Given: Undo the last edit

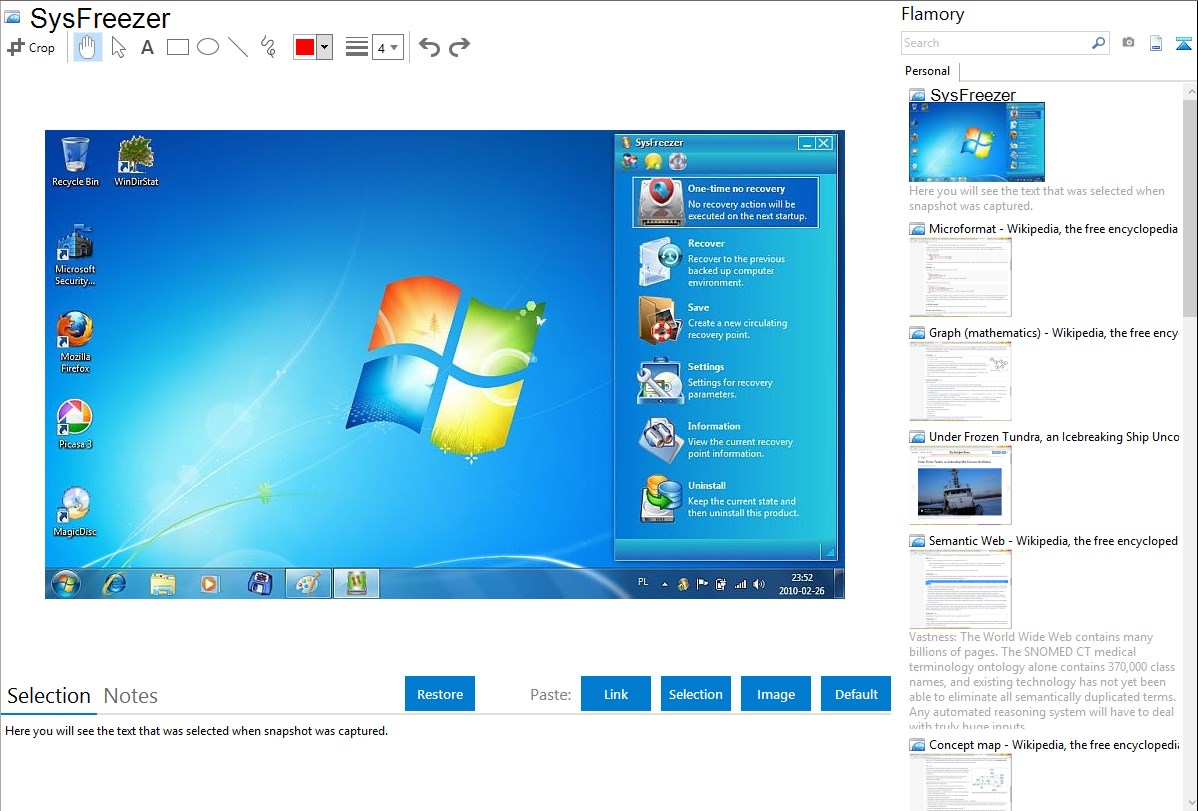Looking at the screenshot, I should pos(429,47).
